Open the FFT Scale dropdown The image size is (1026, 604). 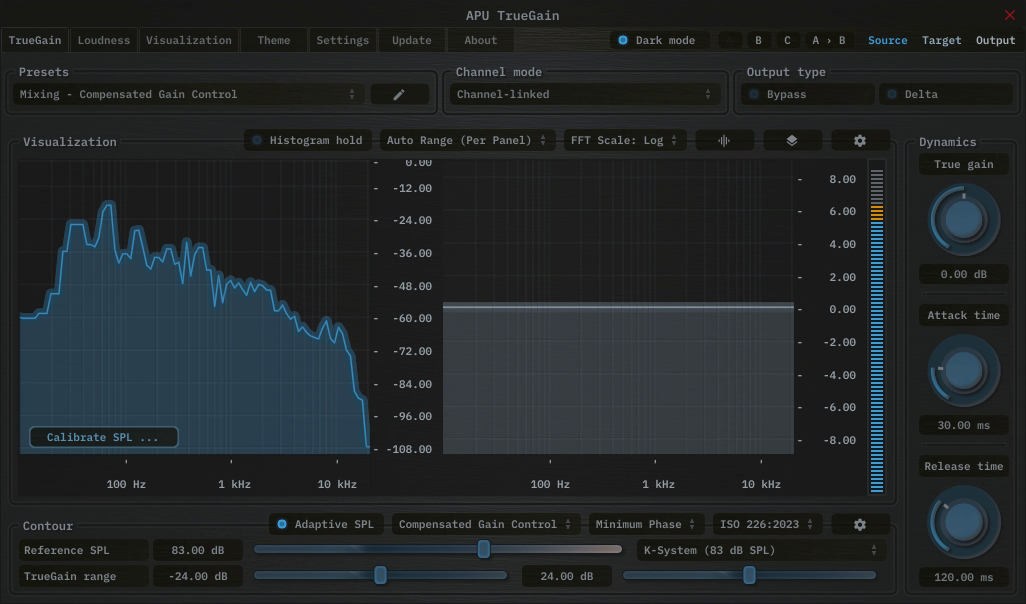tap(625, 141)
